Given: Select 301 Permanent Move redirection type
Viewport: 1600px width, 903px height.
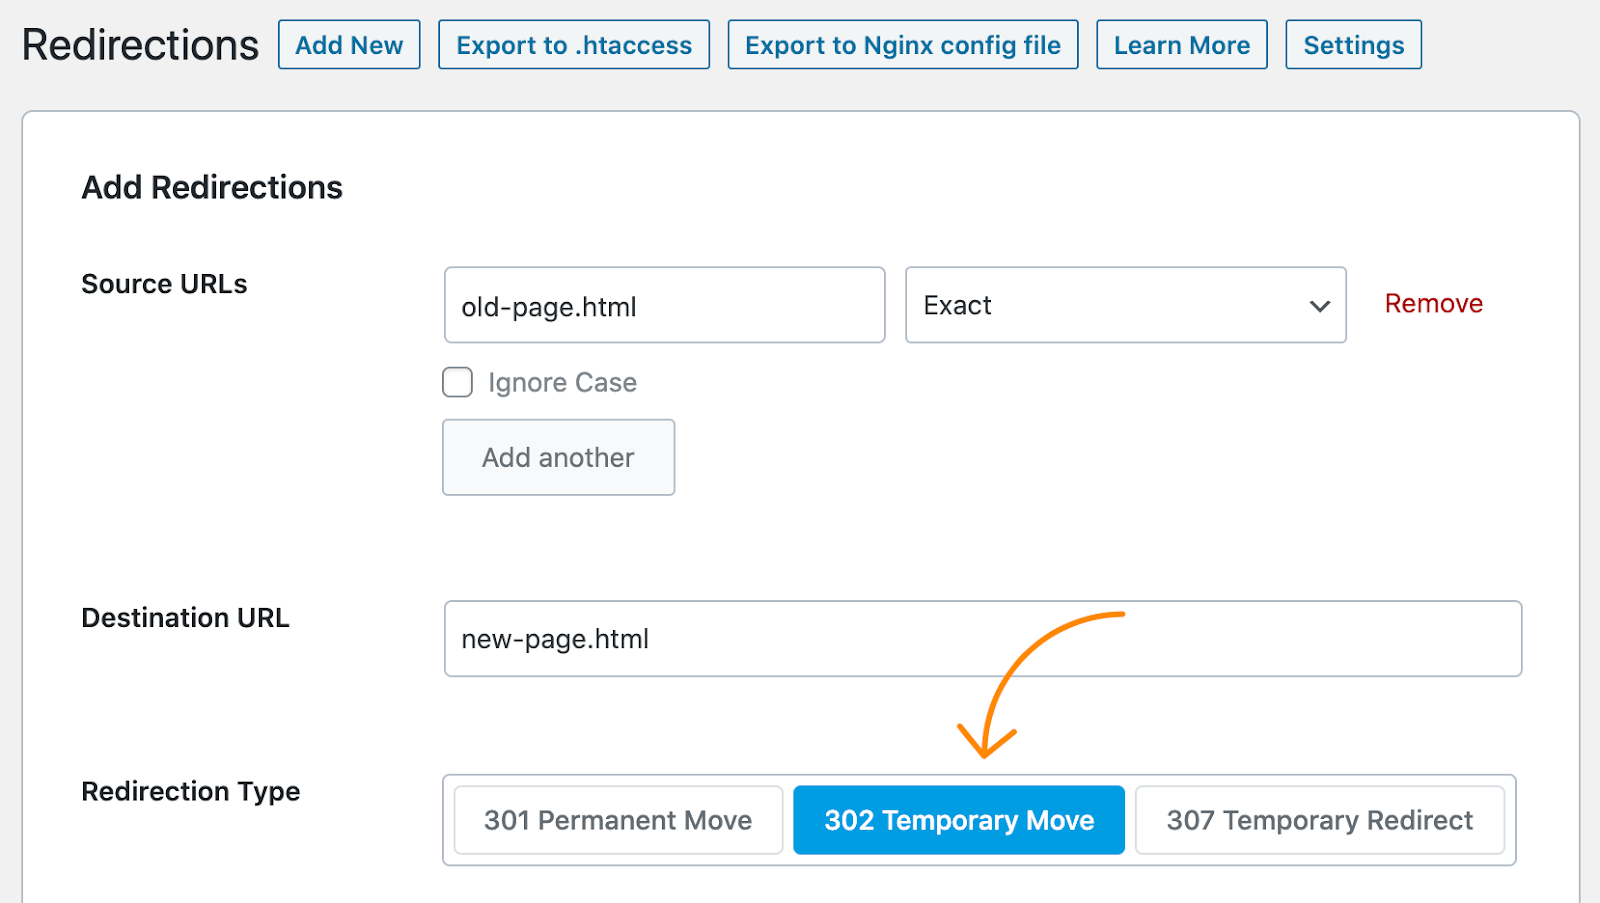Looking at the screenshot, I should [618, 820].
